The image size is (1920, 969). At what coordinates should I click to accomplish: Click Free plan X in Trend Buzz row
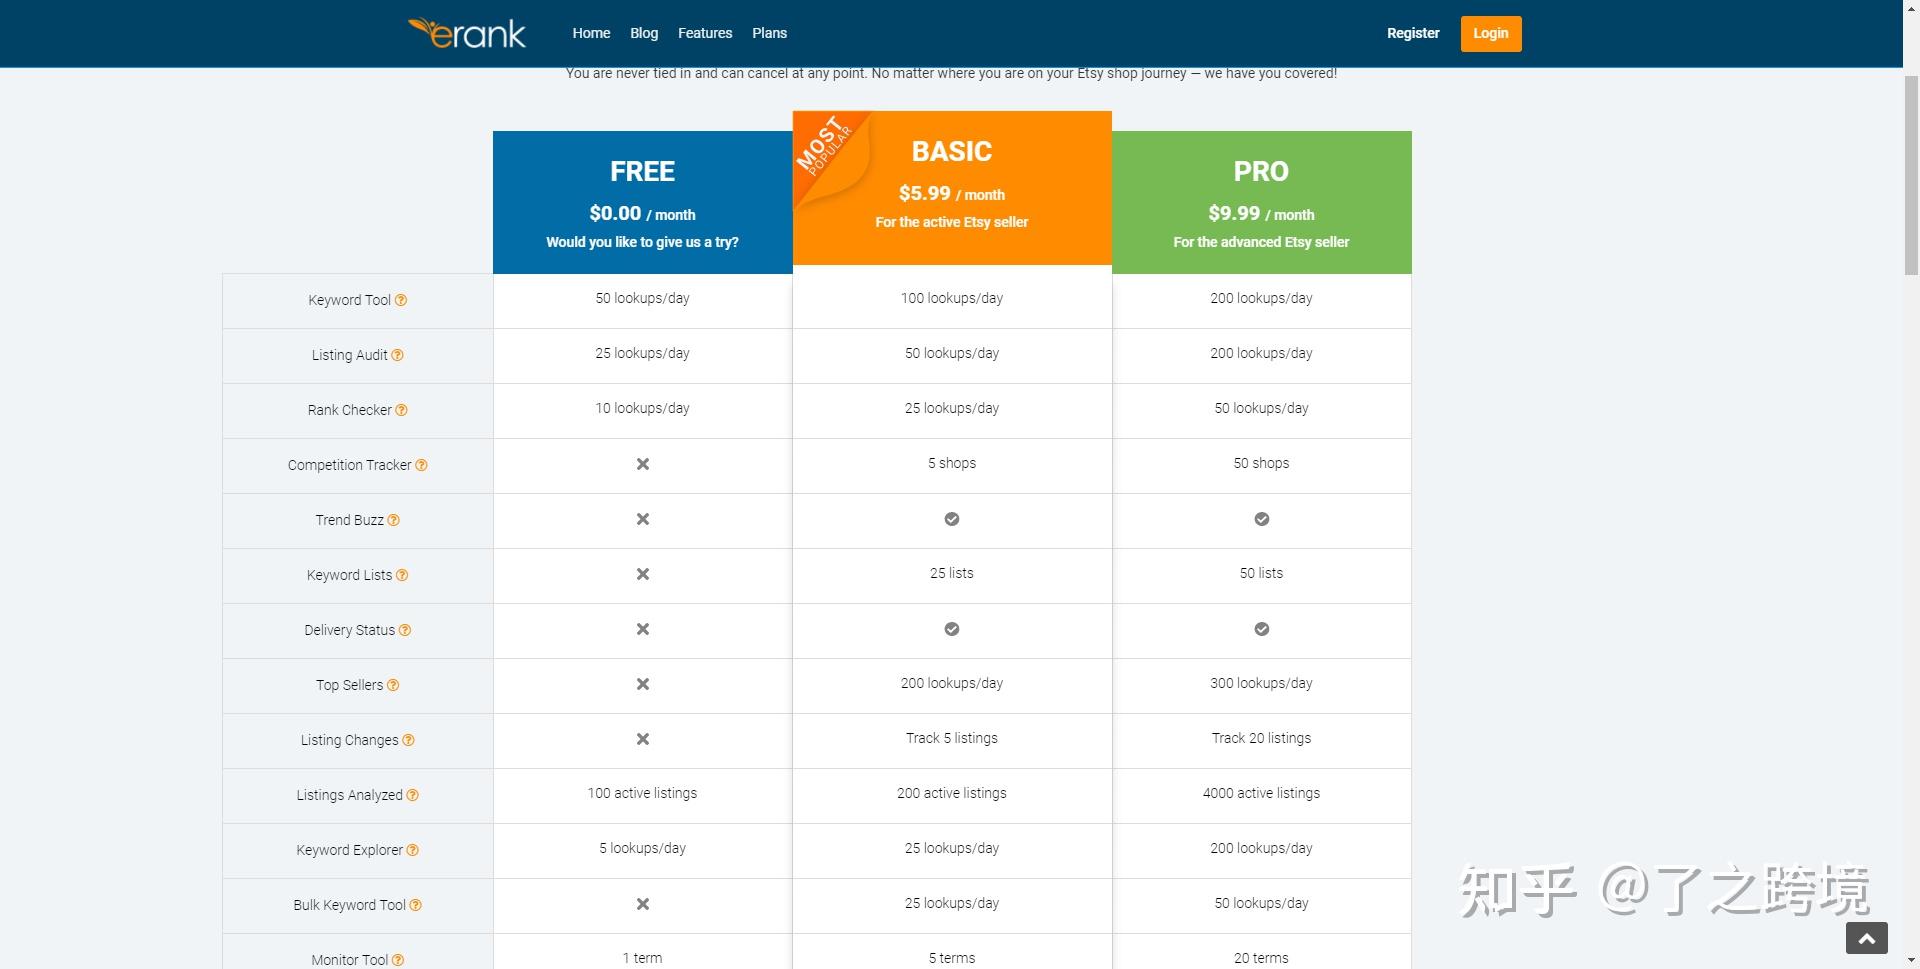click(643, 519)
